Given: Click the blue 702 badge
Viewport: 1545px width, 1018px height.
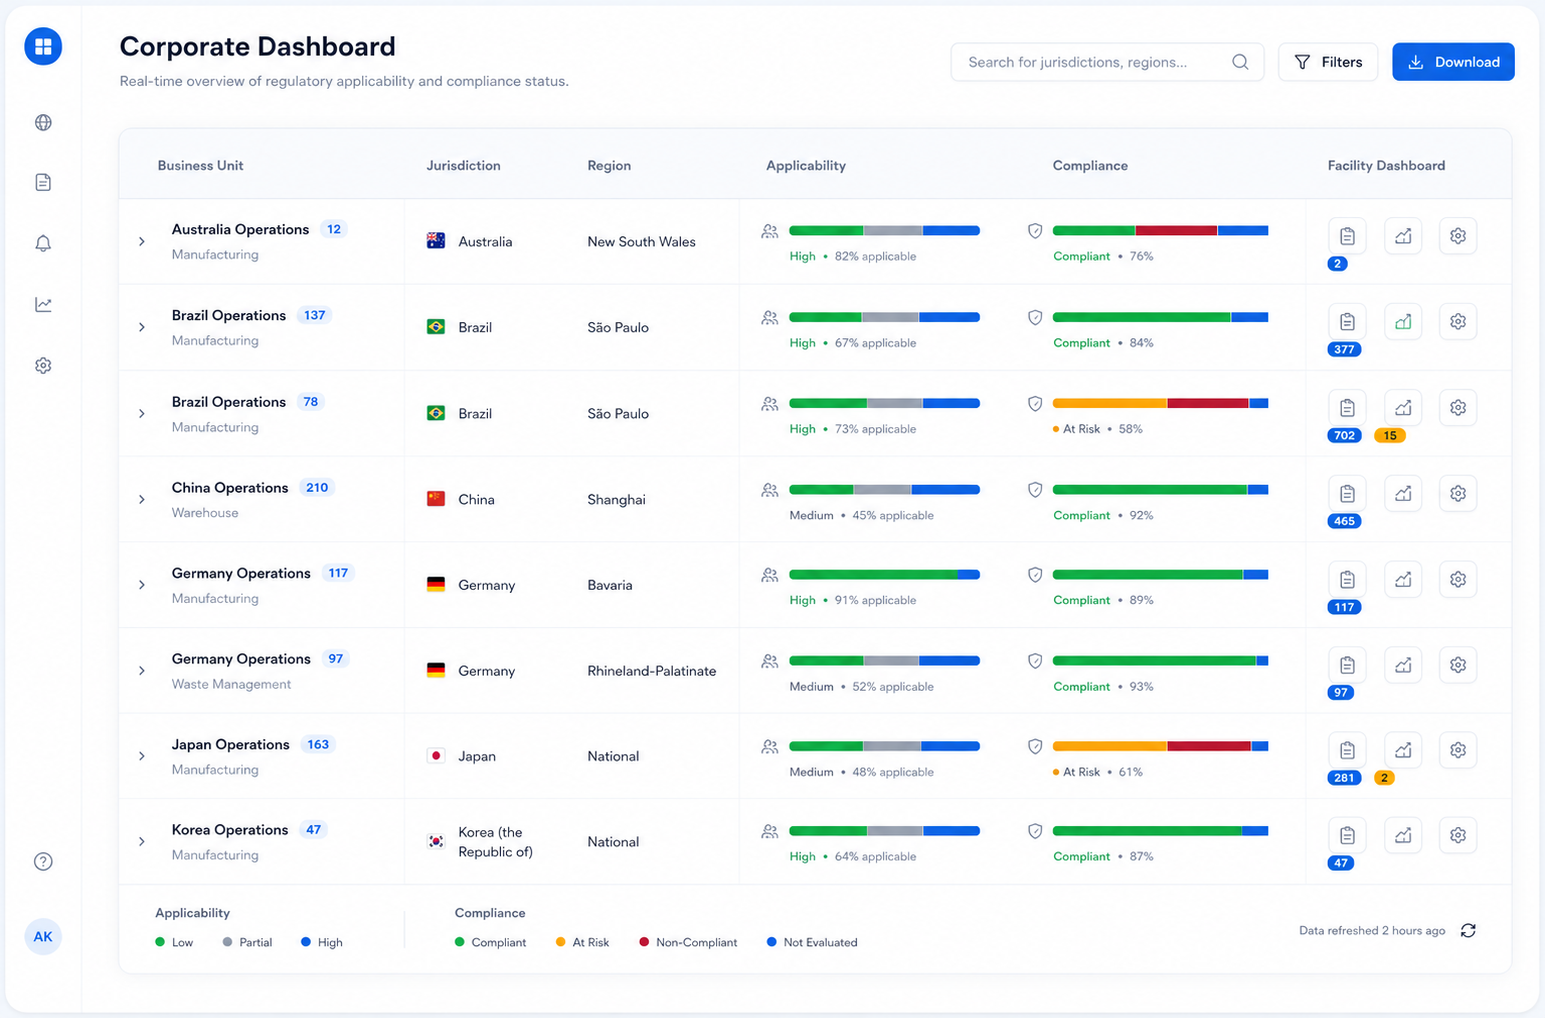Looking at the screenshot, I should 1345,435.
